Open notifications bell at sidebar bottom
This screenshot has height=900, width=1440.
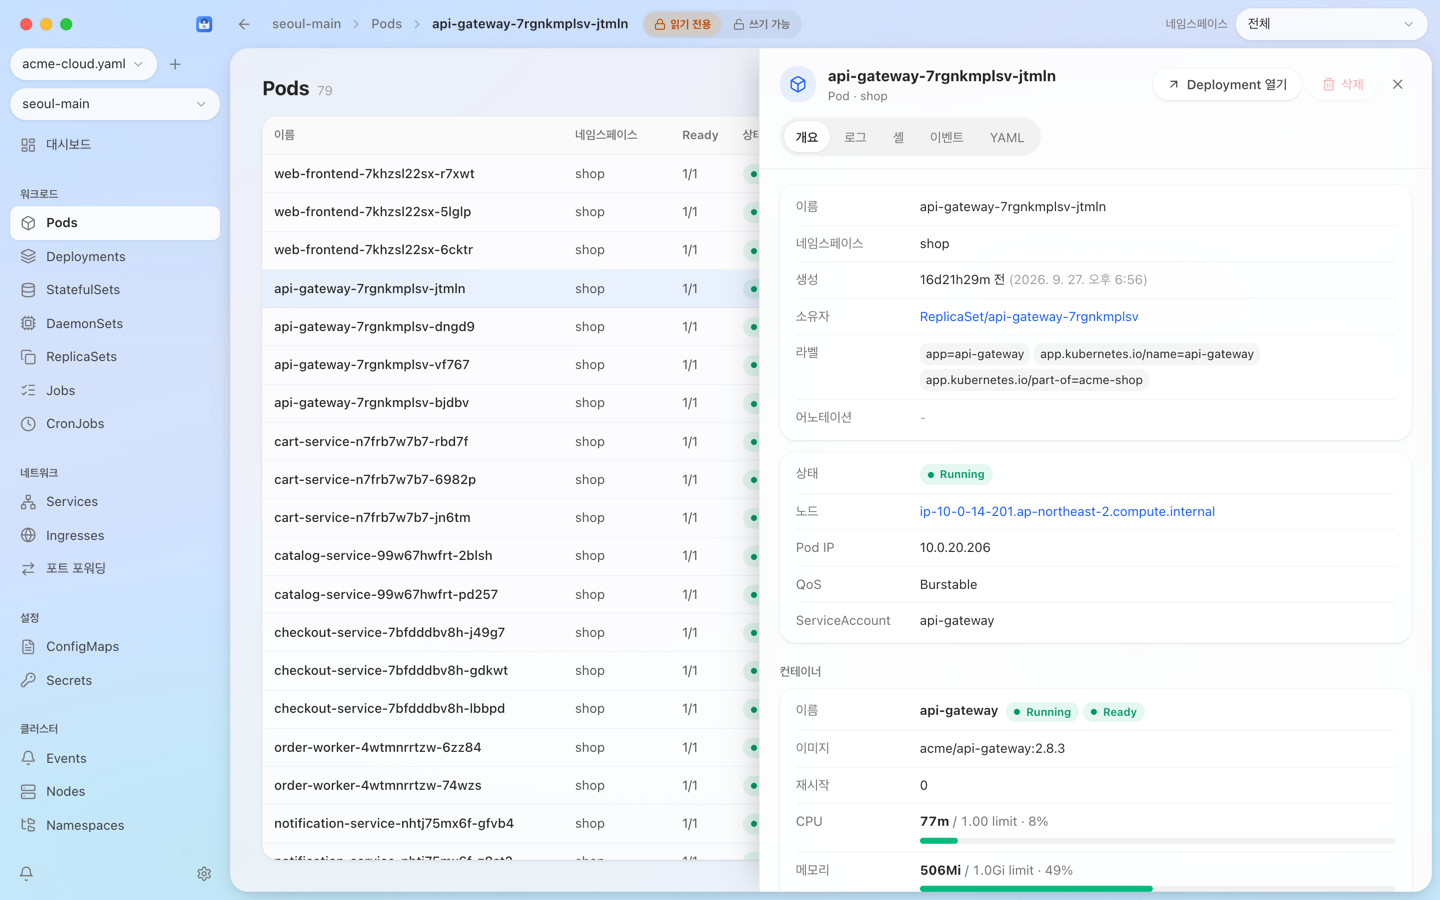coord(27,874)
